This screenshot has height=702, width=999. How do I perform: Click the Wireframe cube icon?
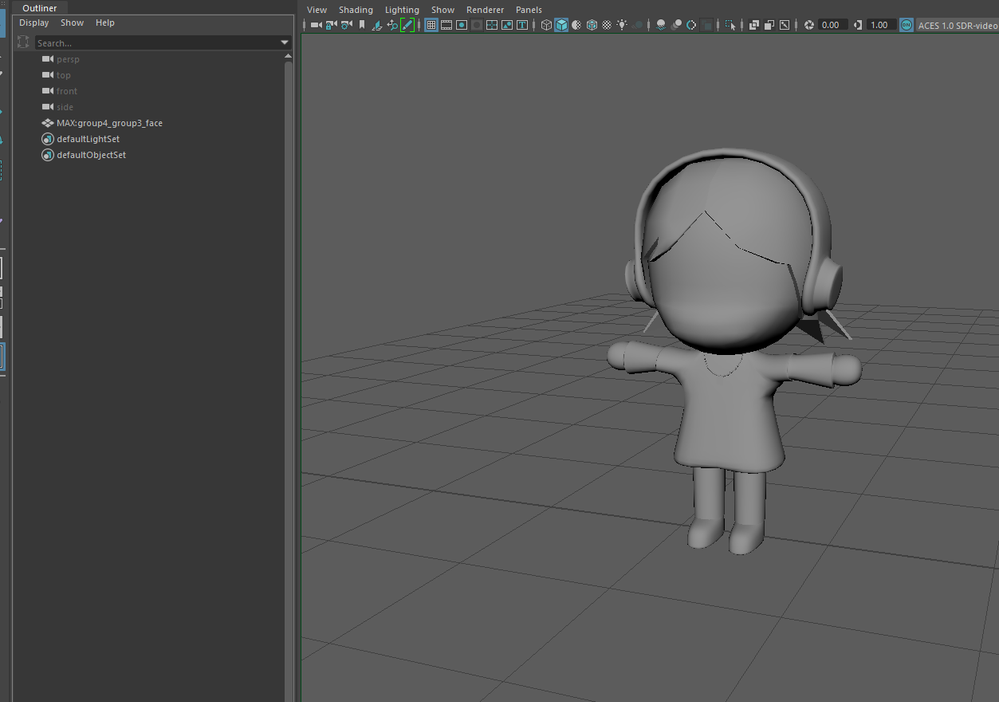click(546, 25)
